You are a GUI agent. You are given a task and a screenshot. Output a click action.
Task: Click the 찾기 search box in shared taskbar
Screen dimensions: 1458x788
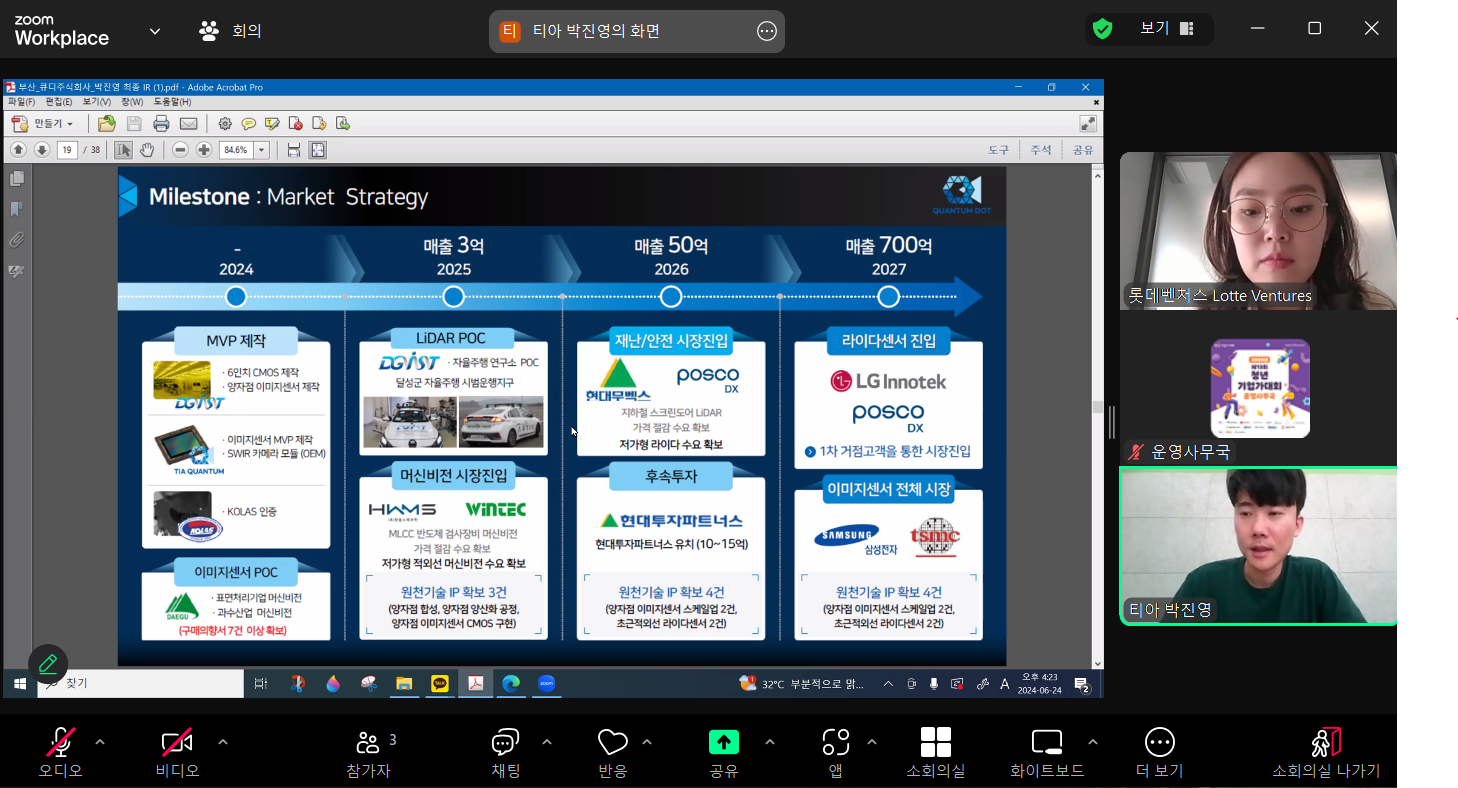pos(140,684)
